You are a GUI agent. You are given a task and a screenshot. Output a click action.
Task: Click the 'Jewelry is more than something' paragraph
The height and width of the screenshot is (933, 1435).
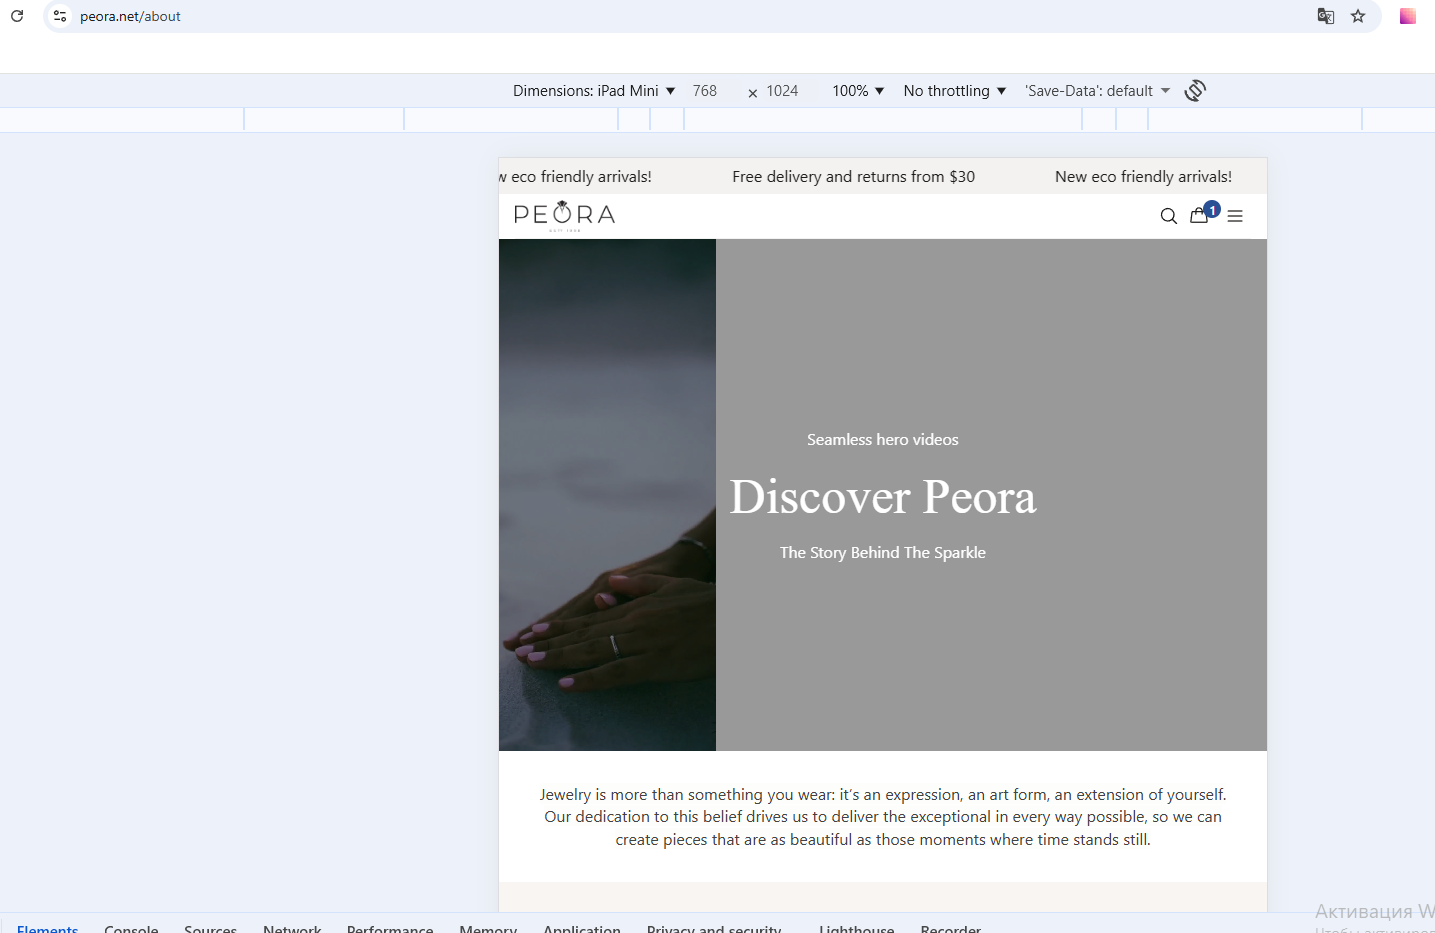coord(883,817)
